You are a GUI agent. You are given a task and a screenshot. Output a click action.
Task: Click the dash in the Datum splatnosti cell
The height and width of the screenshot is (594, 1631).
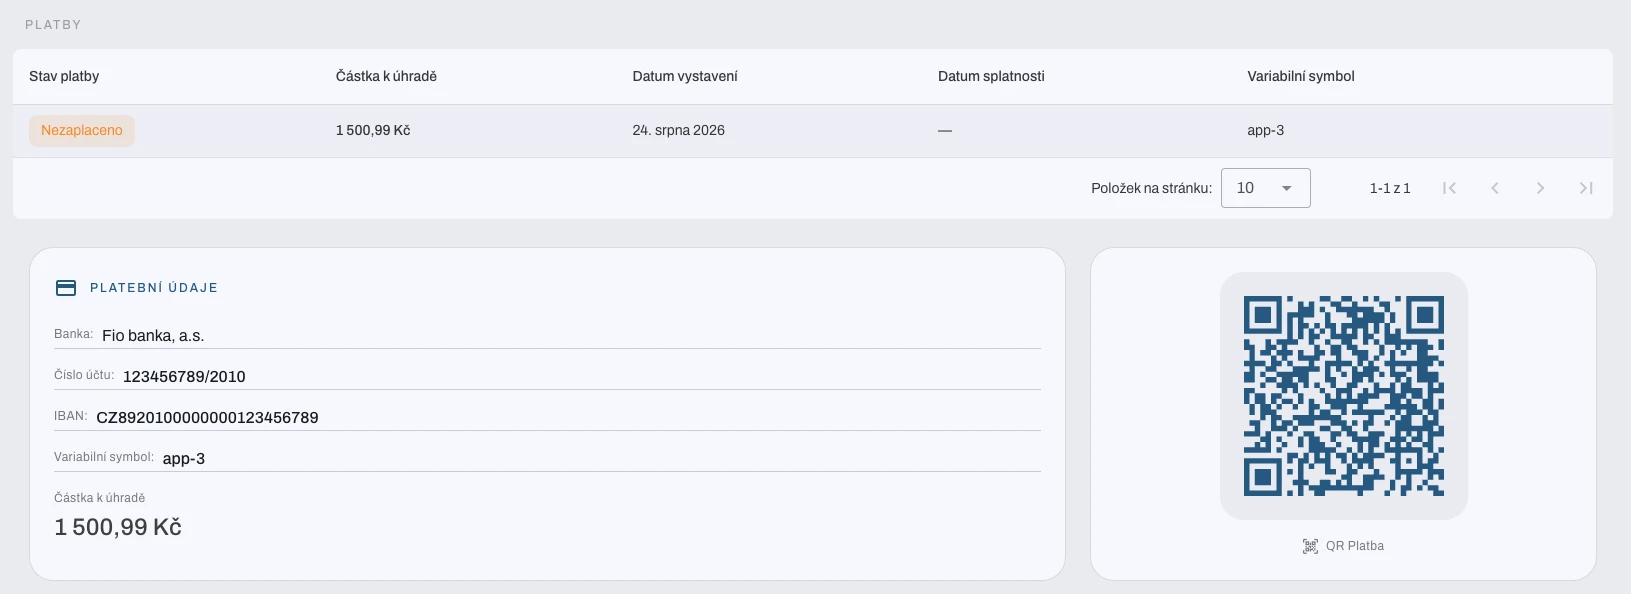945,131
